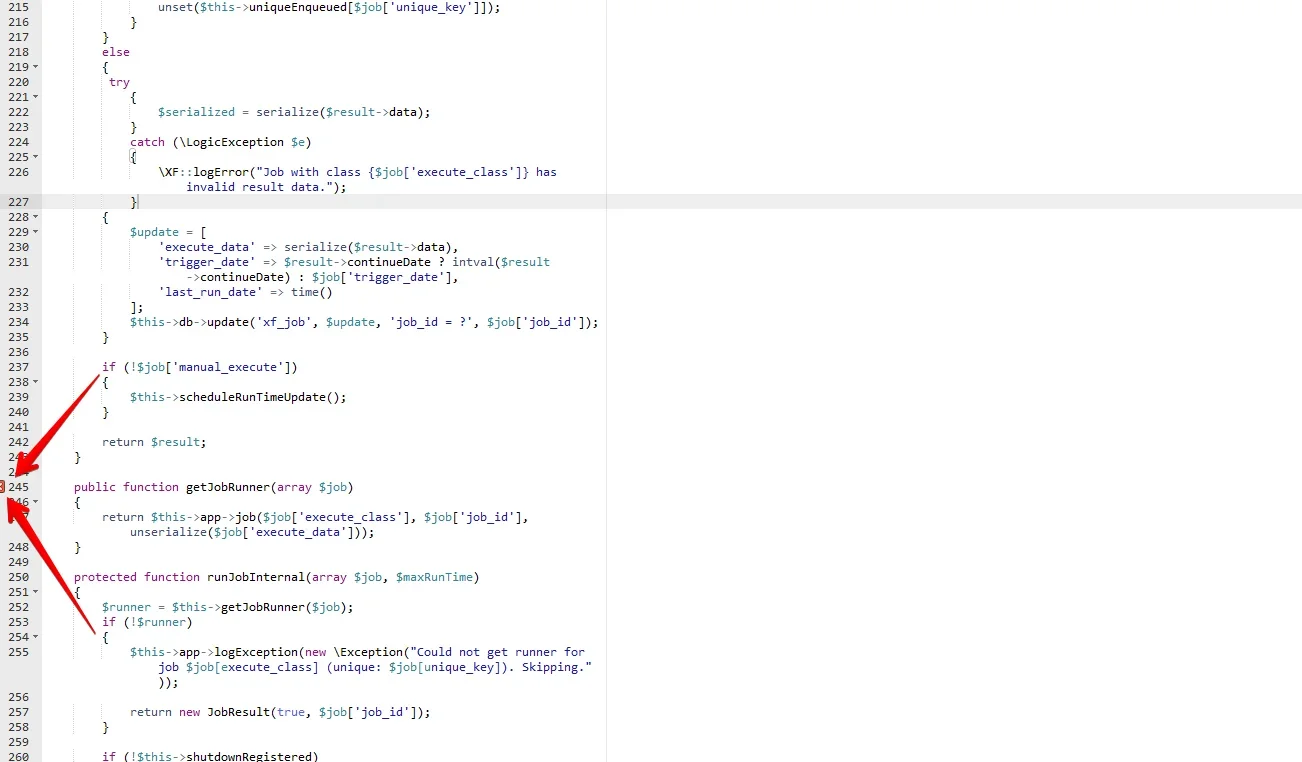Viewport: 1302px width, 762px height.
Task: Click 'unserialize' call below line 246
Action: coord(168,532)
